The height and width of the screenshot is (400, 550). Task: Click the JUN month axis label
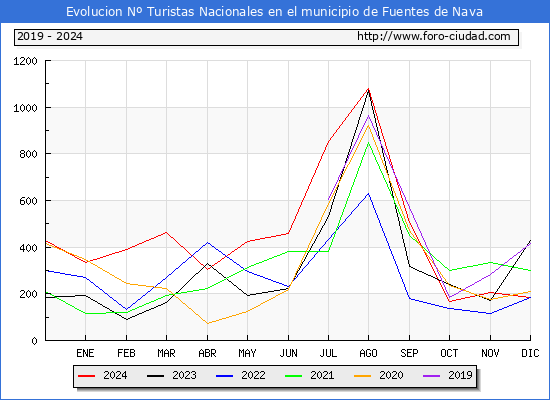pos(288,353)
